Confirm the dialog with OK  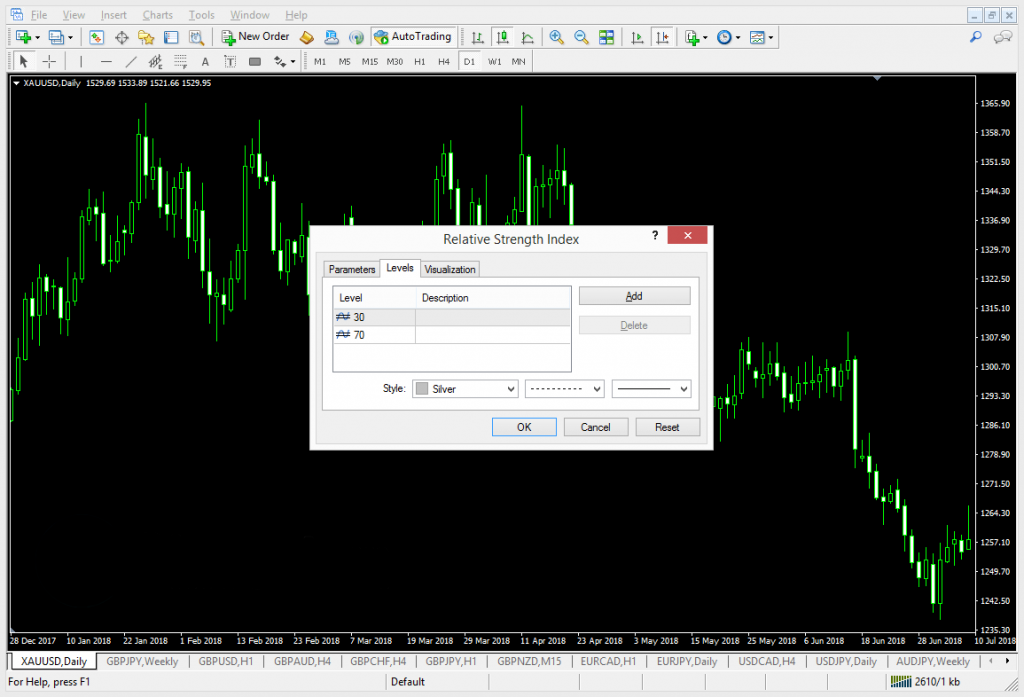(524, 427)
